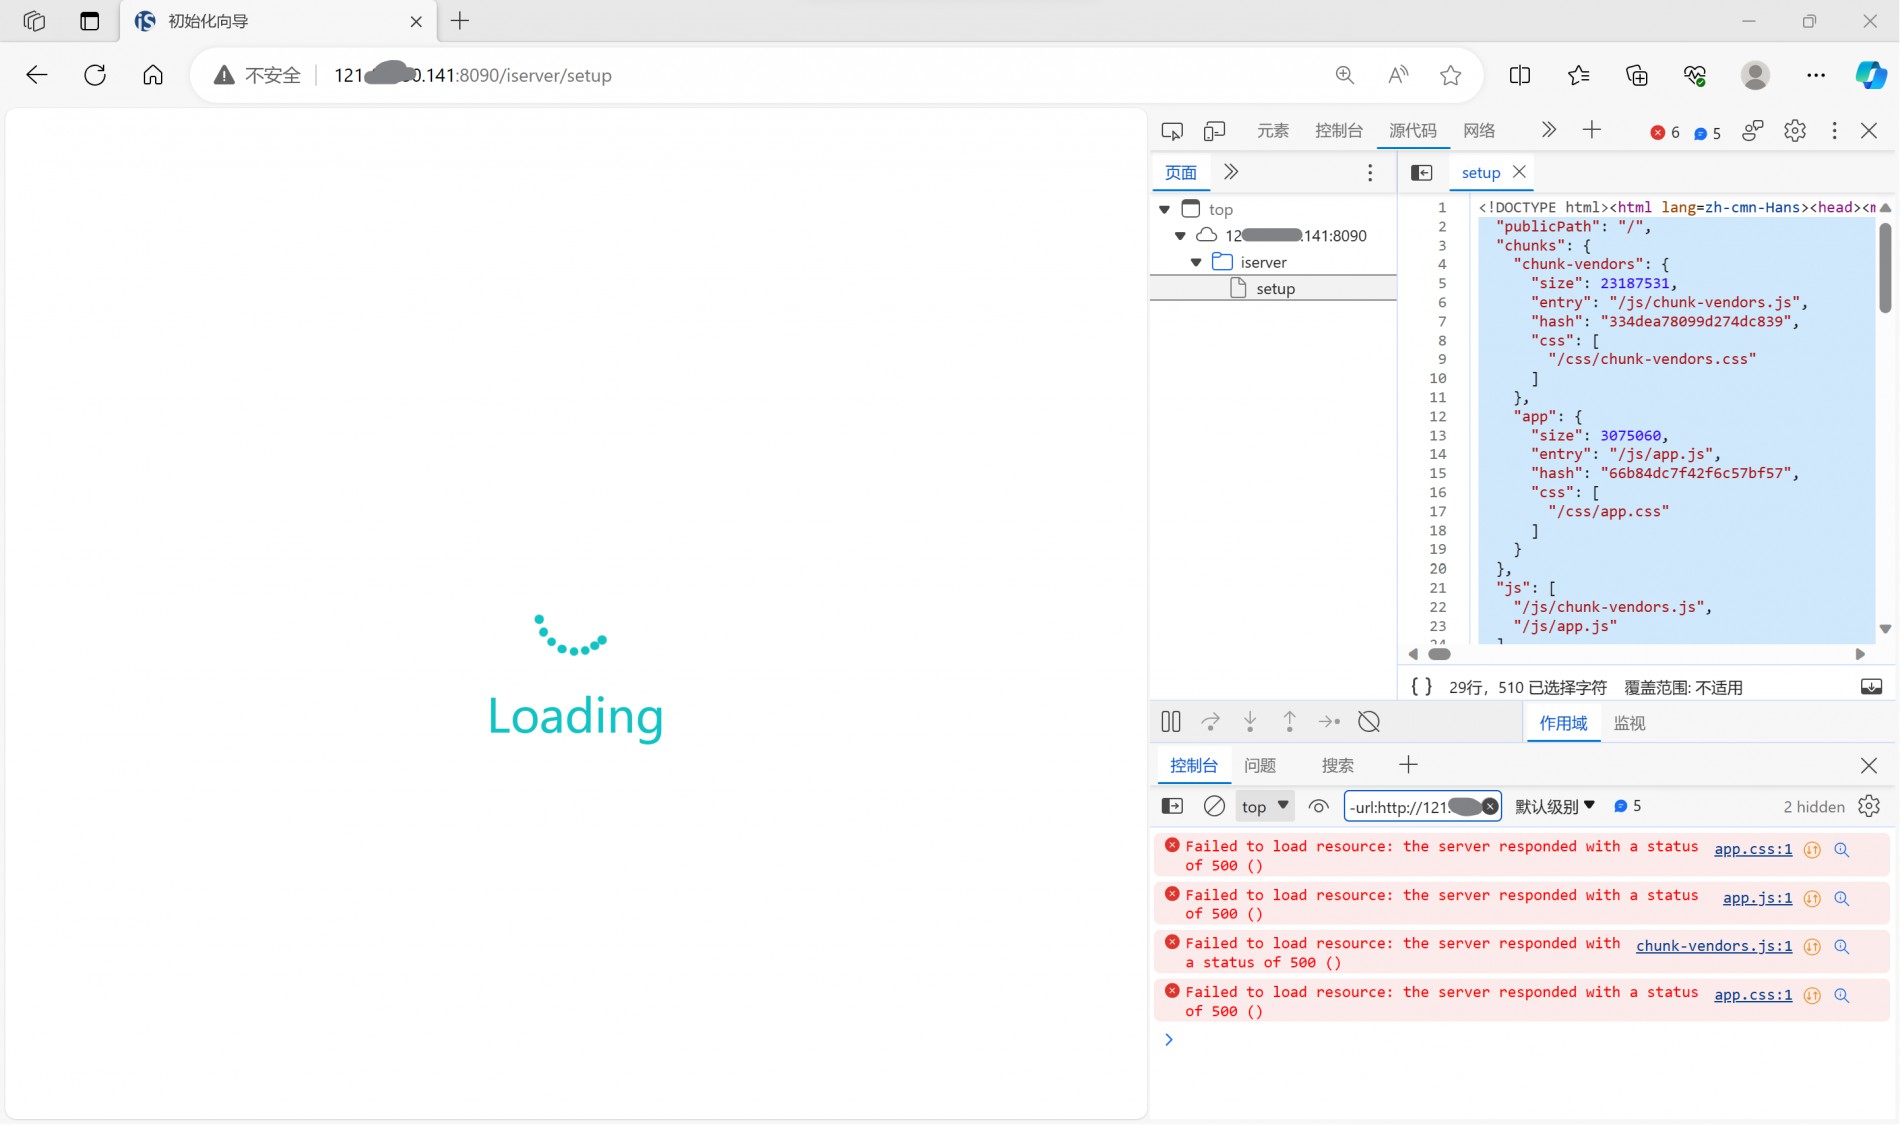Show more DevTools tabs chevron
1900x1125 pixels.
(x=1549, y=130)
